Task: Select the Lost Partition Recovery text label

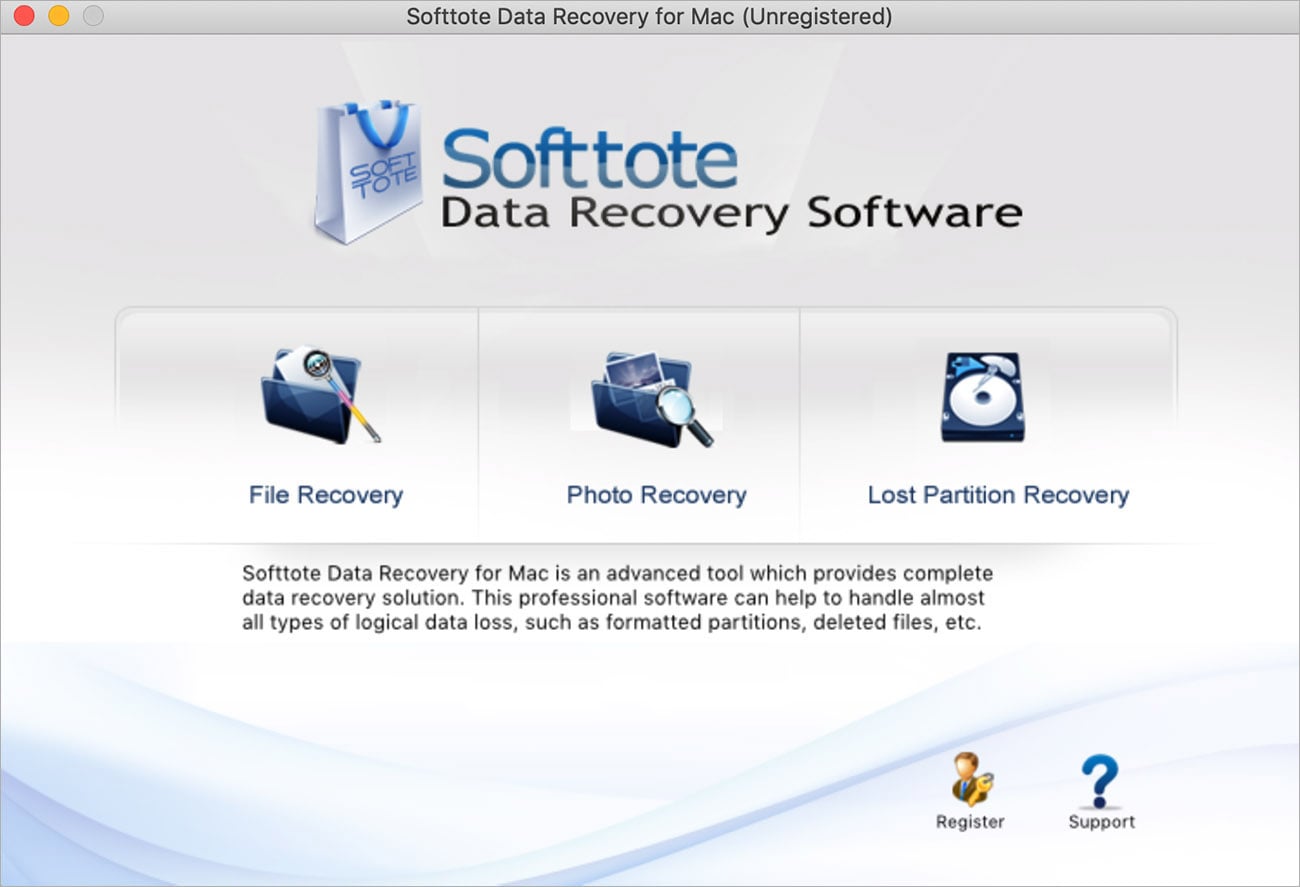Action: (998, 495)
